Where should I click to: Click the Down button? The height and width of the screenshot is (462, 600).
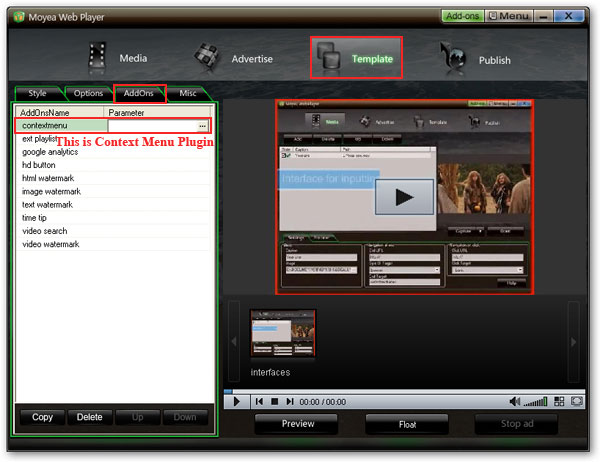(x=185, y=417)
